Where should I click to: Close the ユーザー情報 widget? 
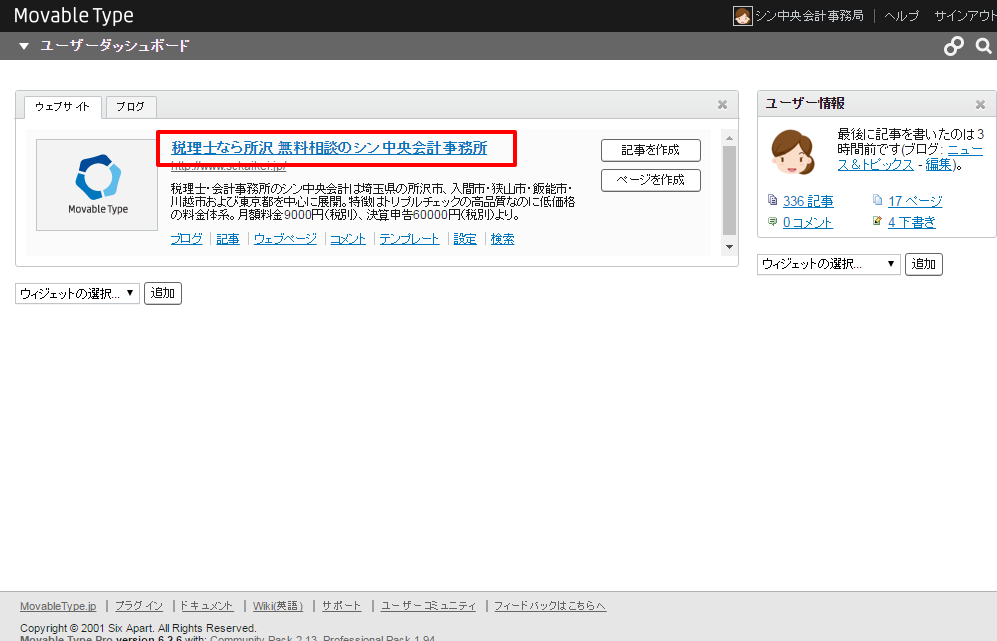coord(980,104)
